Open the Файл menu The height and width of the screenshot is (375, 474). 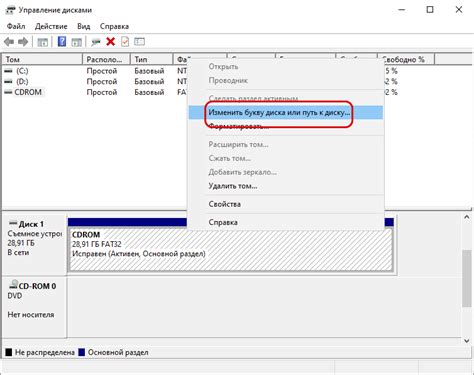tap(16, 26)
